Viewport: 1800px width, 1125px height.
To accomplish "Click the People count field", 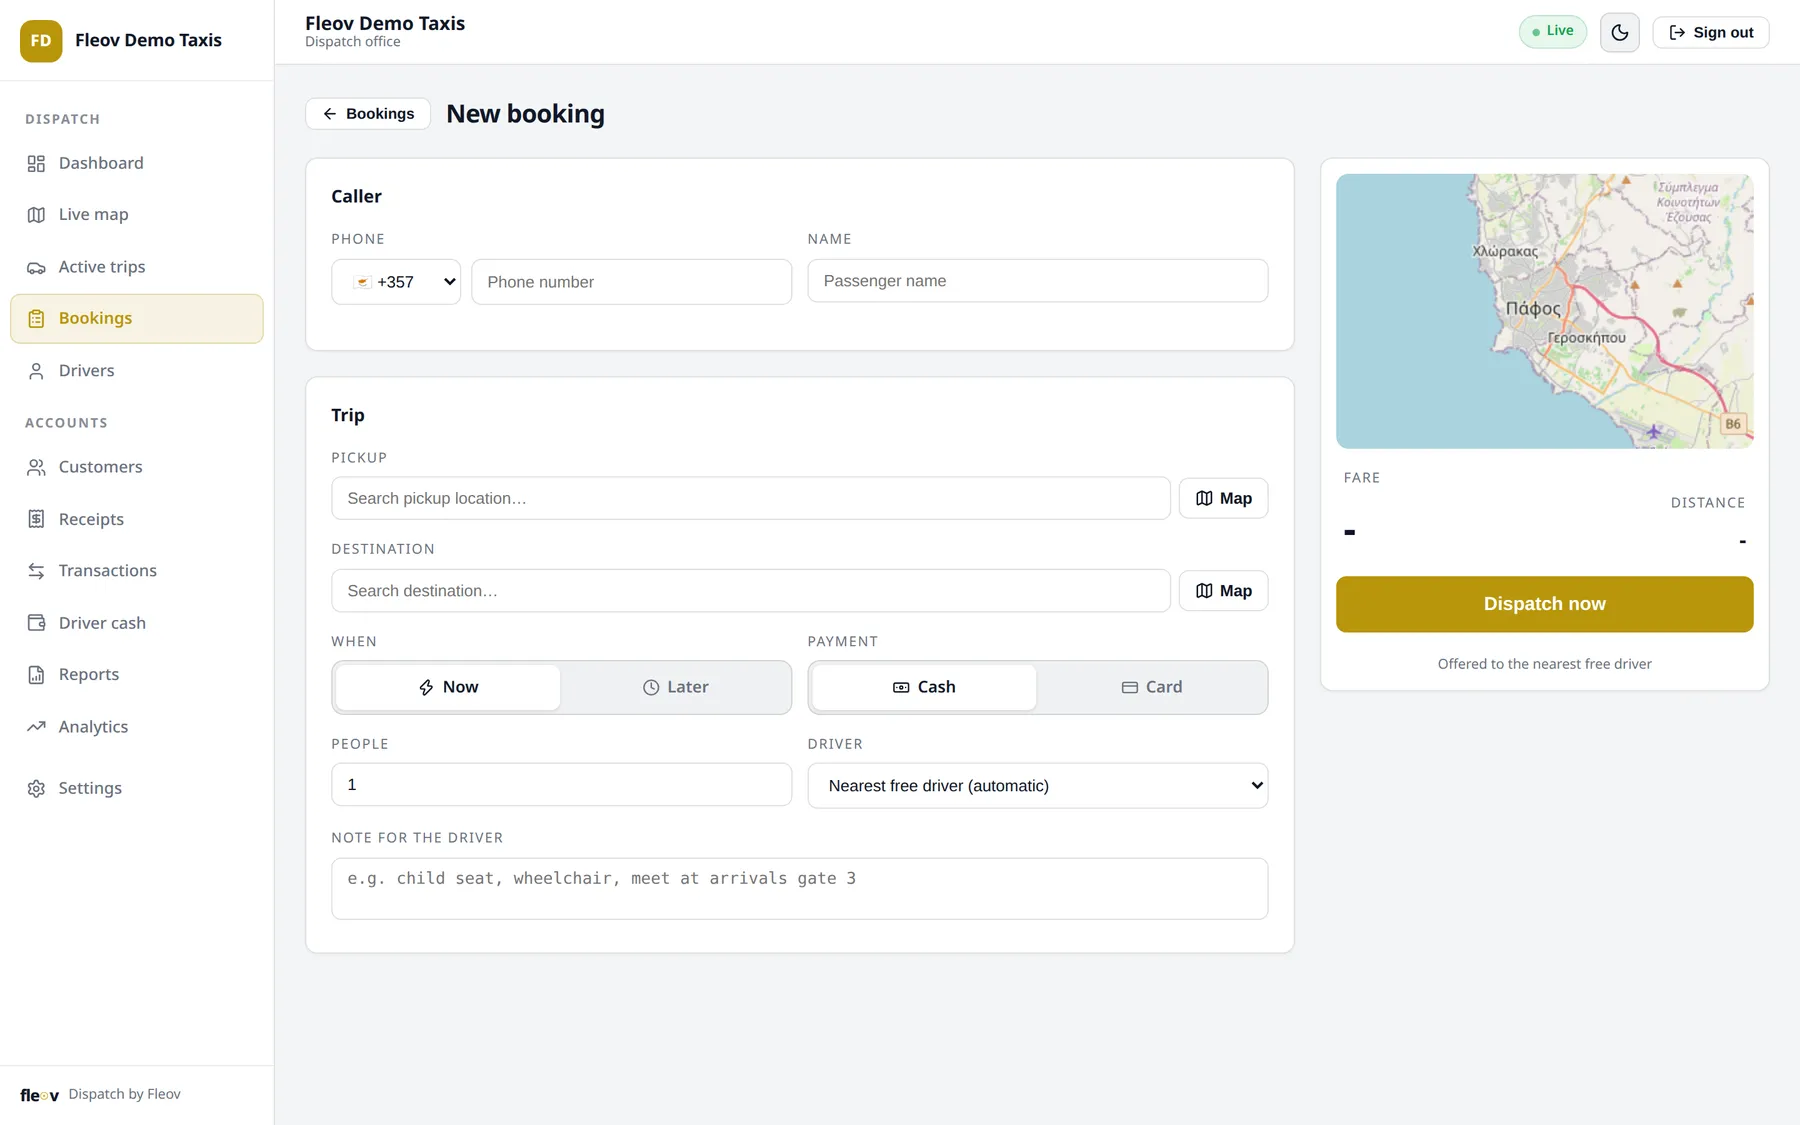I will [562, 785].
